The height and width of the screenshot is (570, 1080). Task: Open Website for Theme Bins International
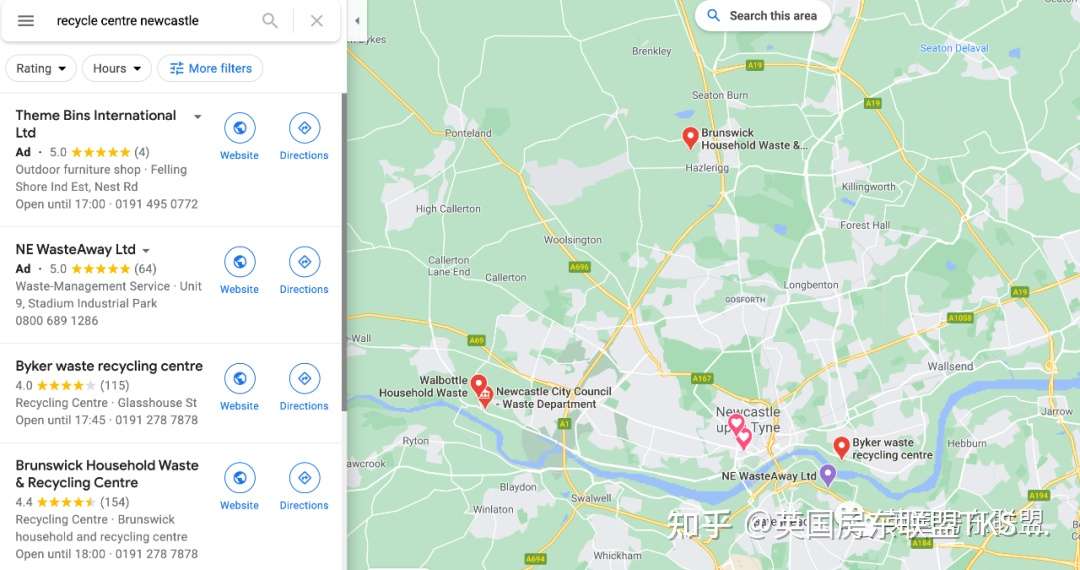[x=240, y=137]
